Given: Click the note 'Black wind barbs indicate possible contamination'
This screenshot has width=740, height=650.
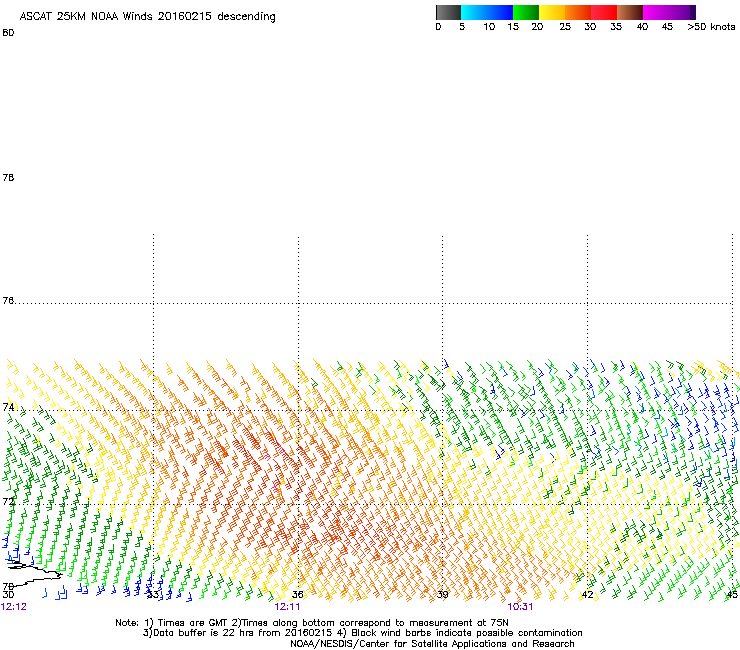Looking at the screenshot, I should (467, 633).
